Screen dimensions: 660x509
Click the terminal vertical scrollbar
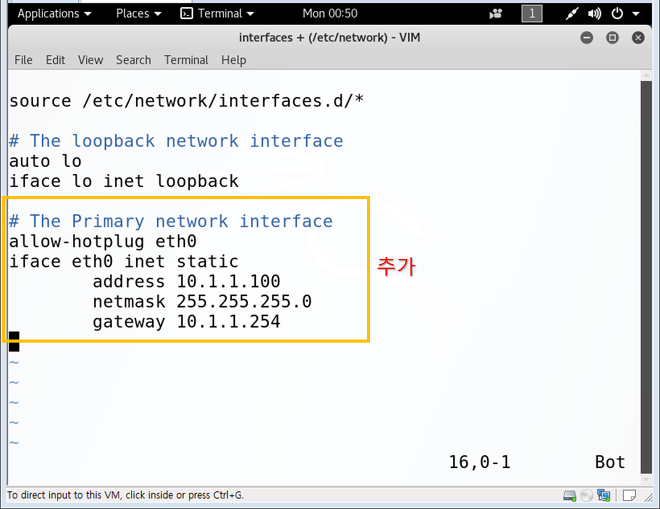tap(646, 277)
